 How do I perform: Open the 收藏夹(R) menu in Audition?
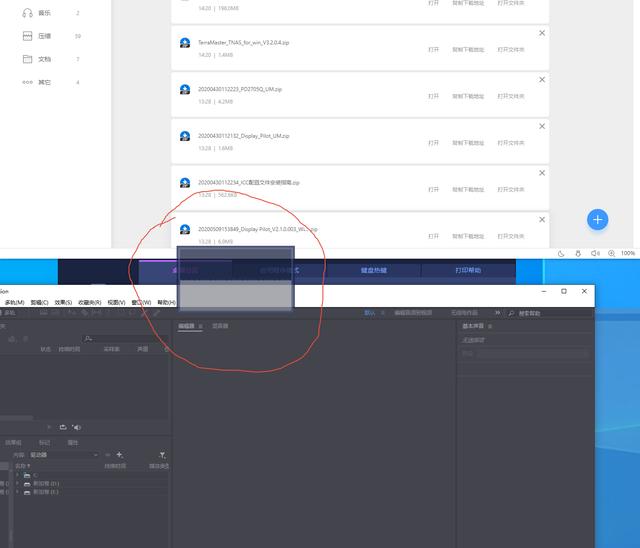[x=89, y=302]
